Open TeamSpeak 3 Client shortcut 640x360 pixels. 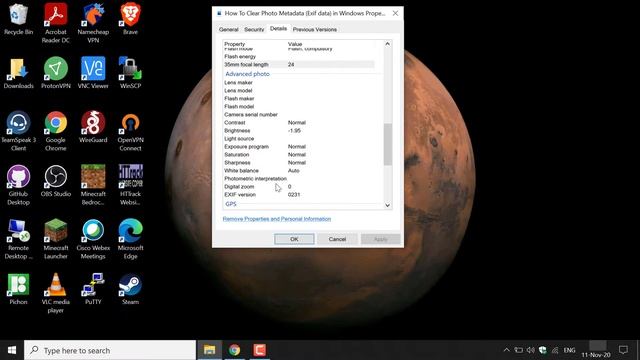(18, 131)
